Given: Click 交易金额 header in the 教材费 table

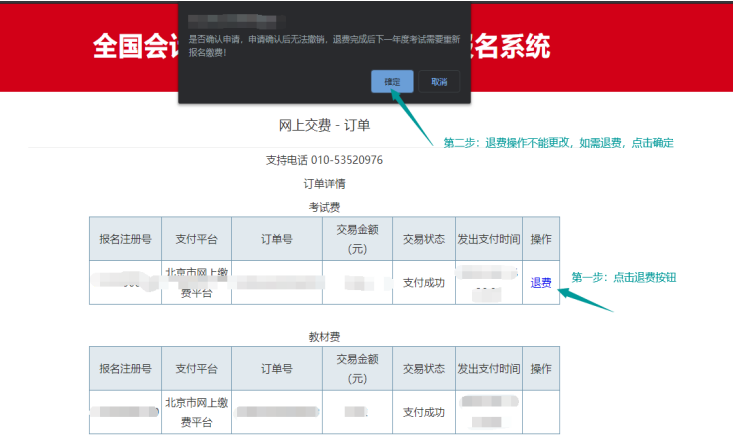Looking at the screenshot, I should click(x=357, y=369).
